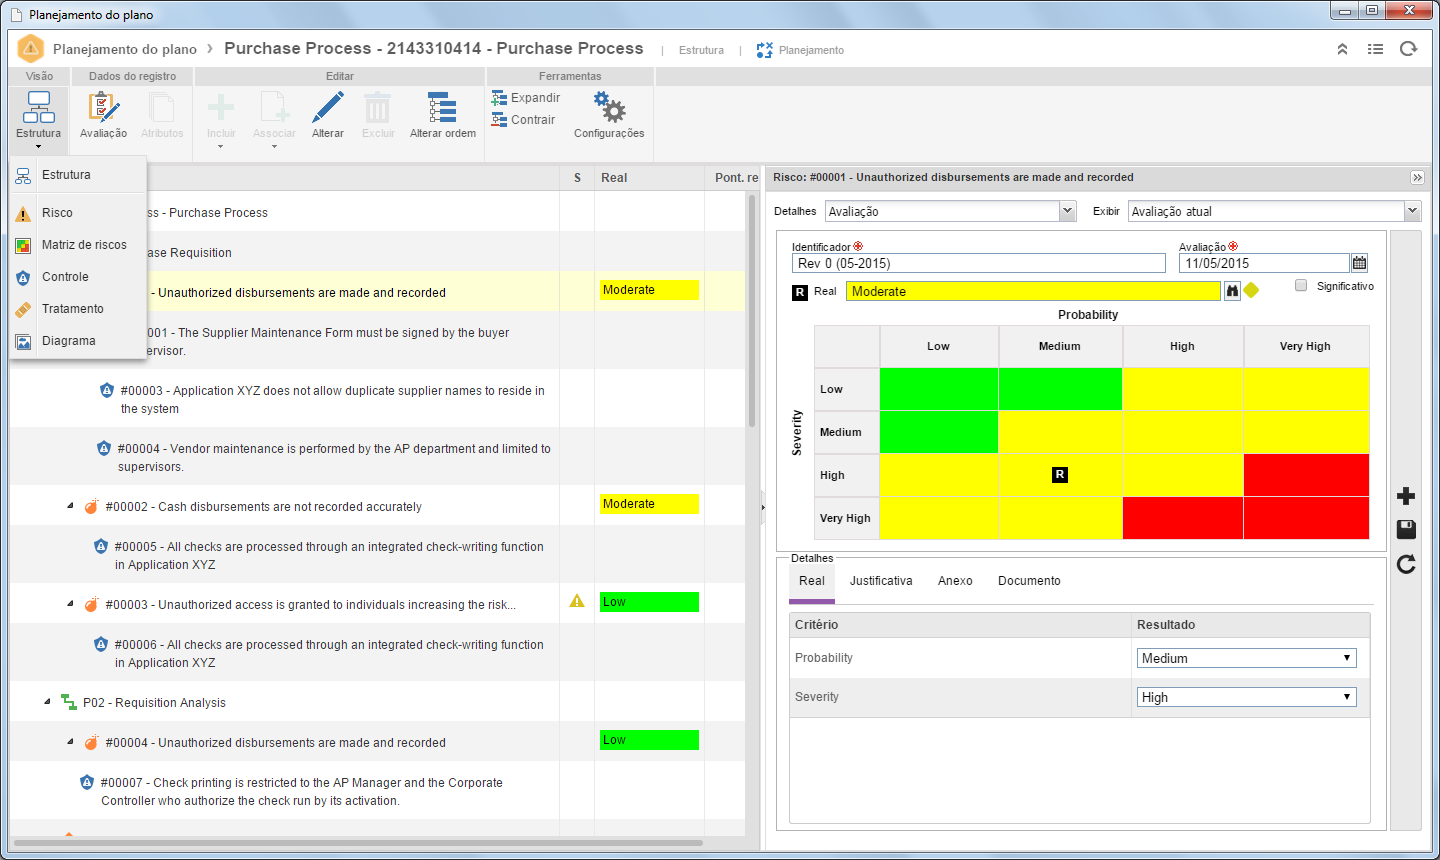Click the plus add icon on right sidebar
This screenshot has height=860, width=1440.
(x=1406, y=496)
